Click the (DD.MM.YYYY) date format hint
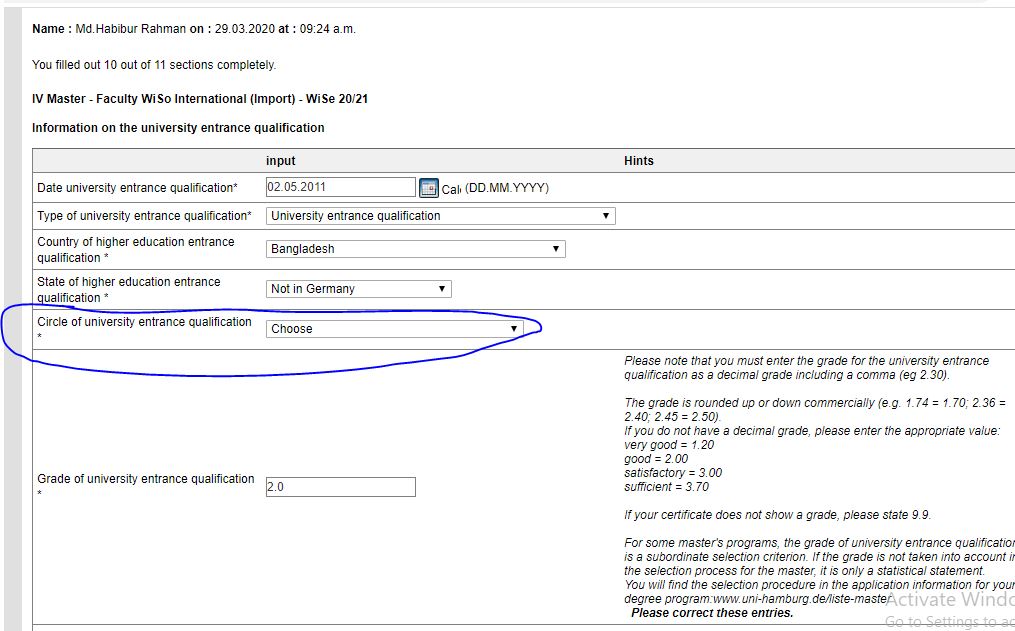The image size is (1015, 631). [x=507, y=188]
